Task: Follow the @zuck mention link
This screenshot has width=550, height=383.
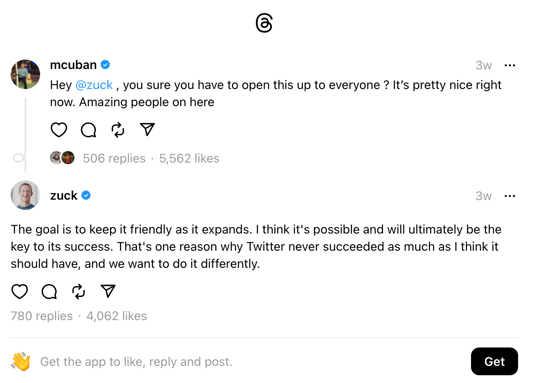Action: point(94,85)
